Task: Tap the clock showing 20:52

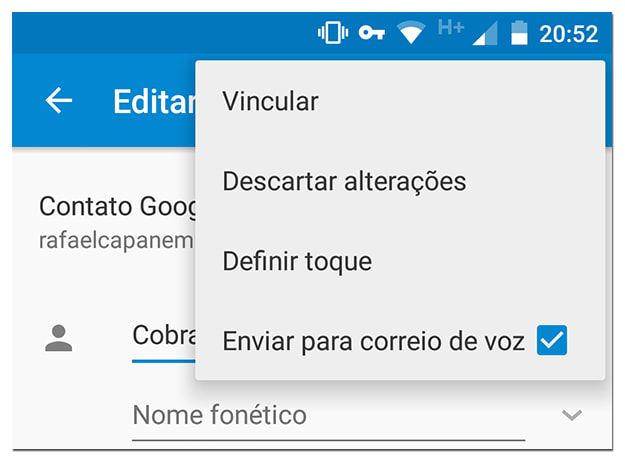Action: coord(568,34)
